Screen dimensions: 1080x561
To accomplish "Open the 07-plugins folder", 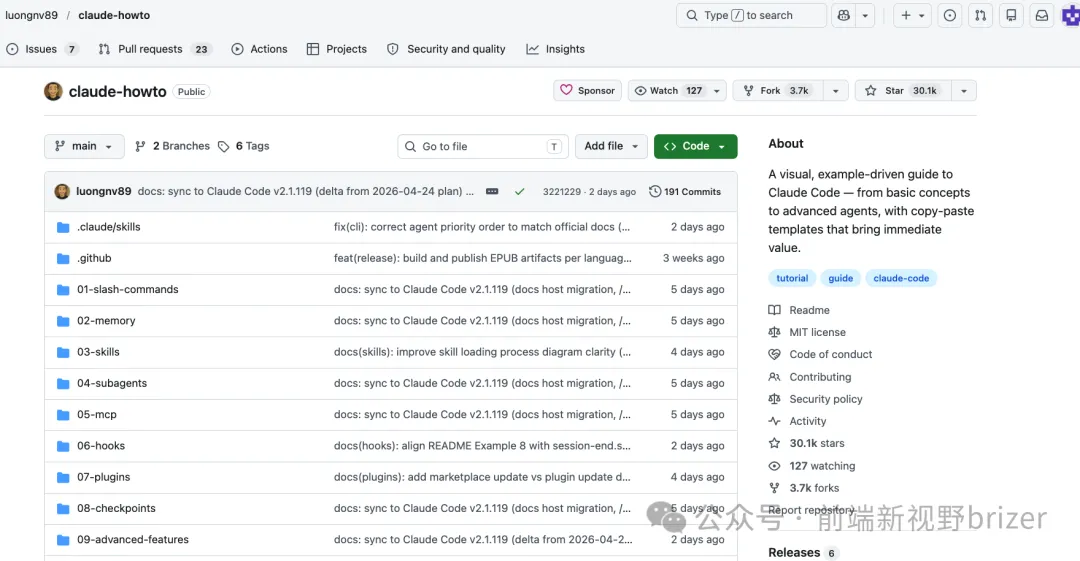I will [x=103, y=477].
